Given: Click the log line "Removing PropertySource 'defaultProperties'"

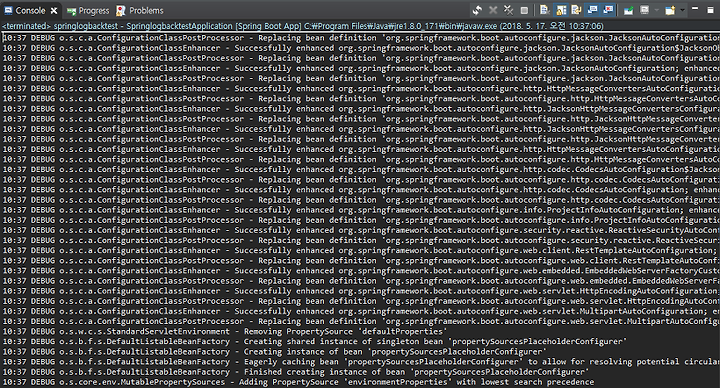Looking at the screenshot, I should coord(225,332).
